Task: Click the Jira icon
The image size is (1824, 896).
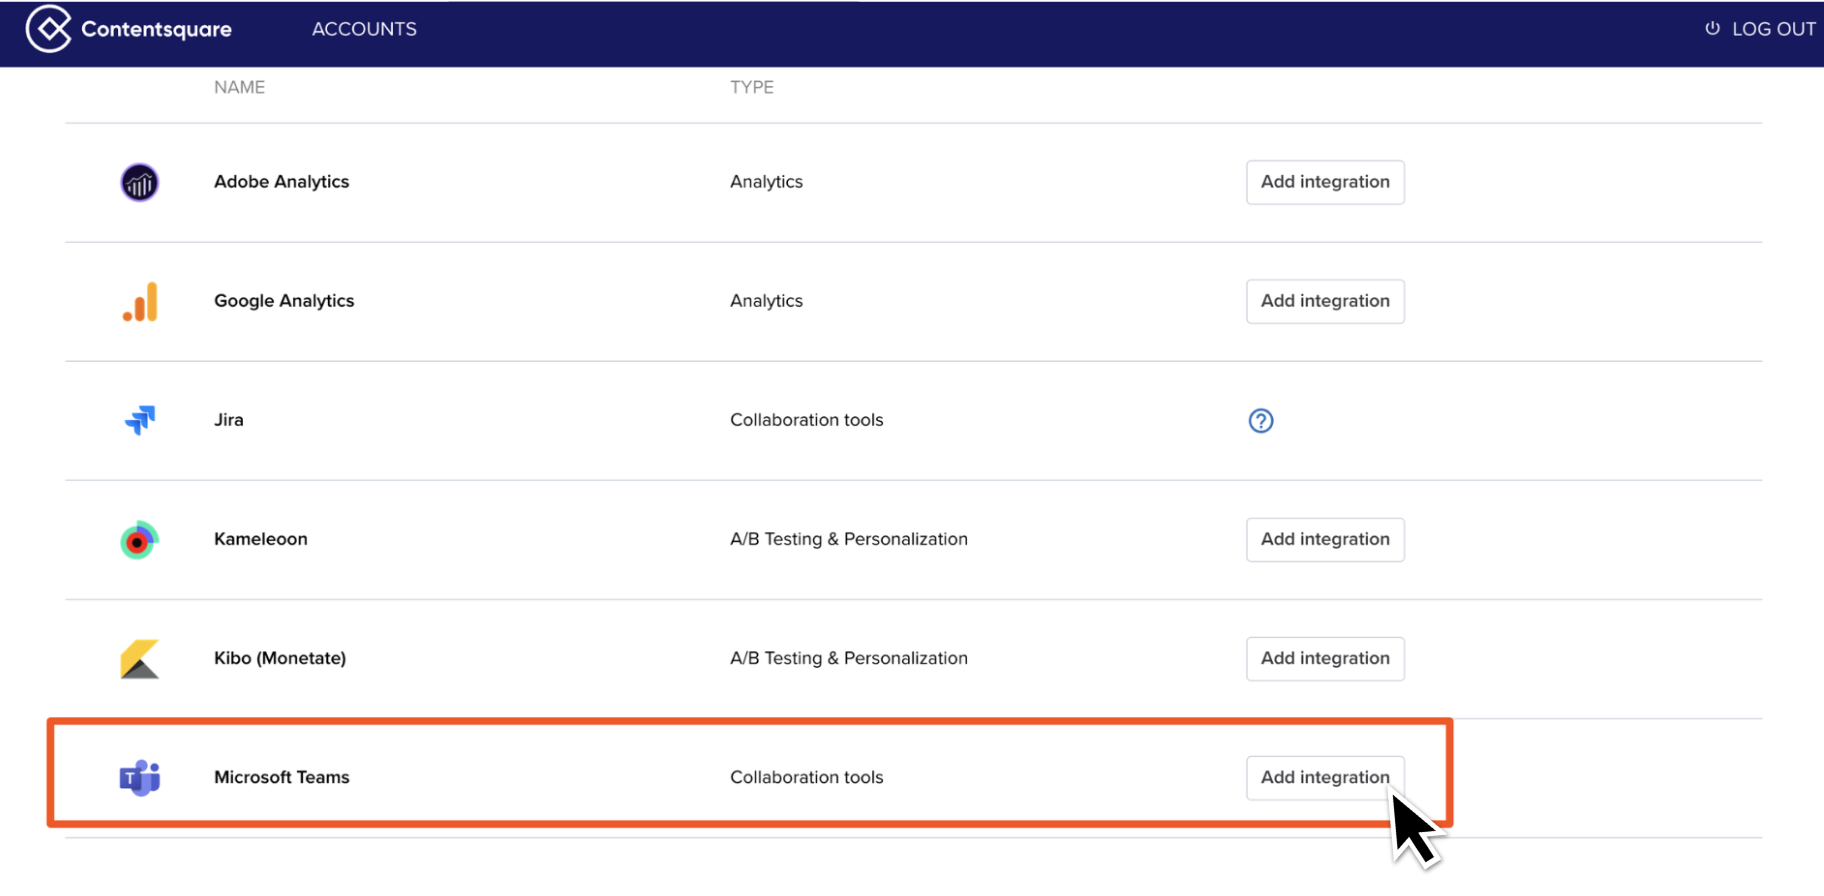Action: (140, 420)
